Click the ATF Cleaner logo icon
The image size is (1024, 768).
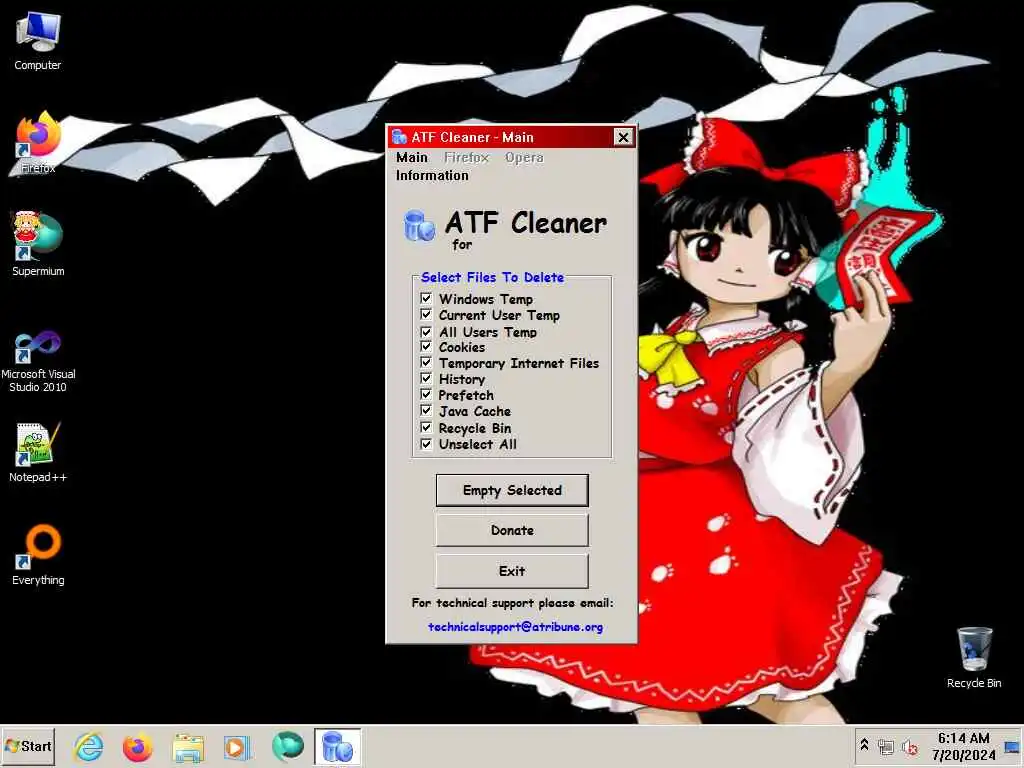(x=419, y=226)
